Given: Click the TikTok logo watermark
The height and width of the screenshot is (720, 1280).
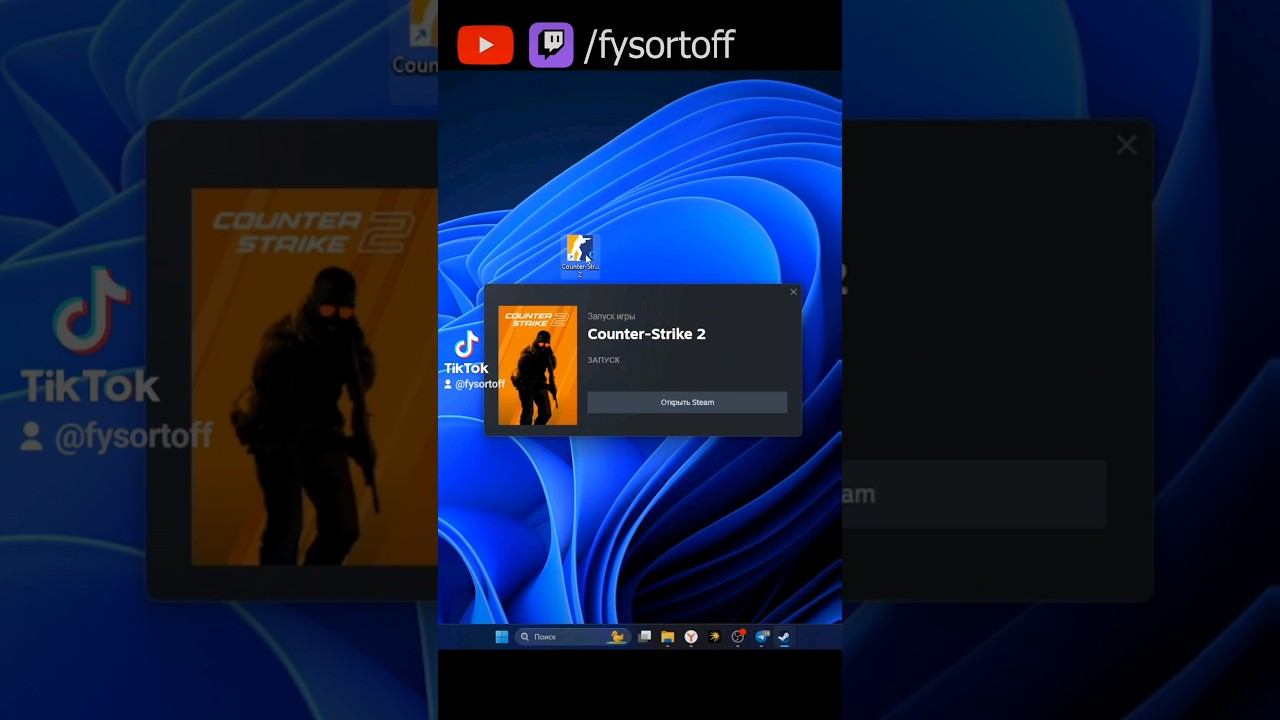Looking at the screenshot, I should [x=466, y=352].
